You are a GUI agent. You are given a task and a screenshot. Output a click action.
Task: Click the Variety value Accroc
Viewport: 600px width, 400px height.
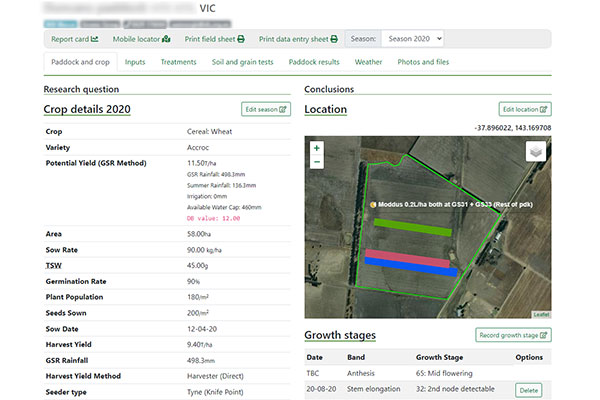click(198, 147)
